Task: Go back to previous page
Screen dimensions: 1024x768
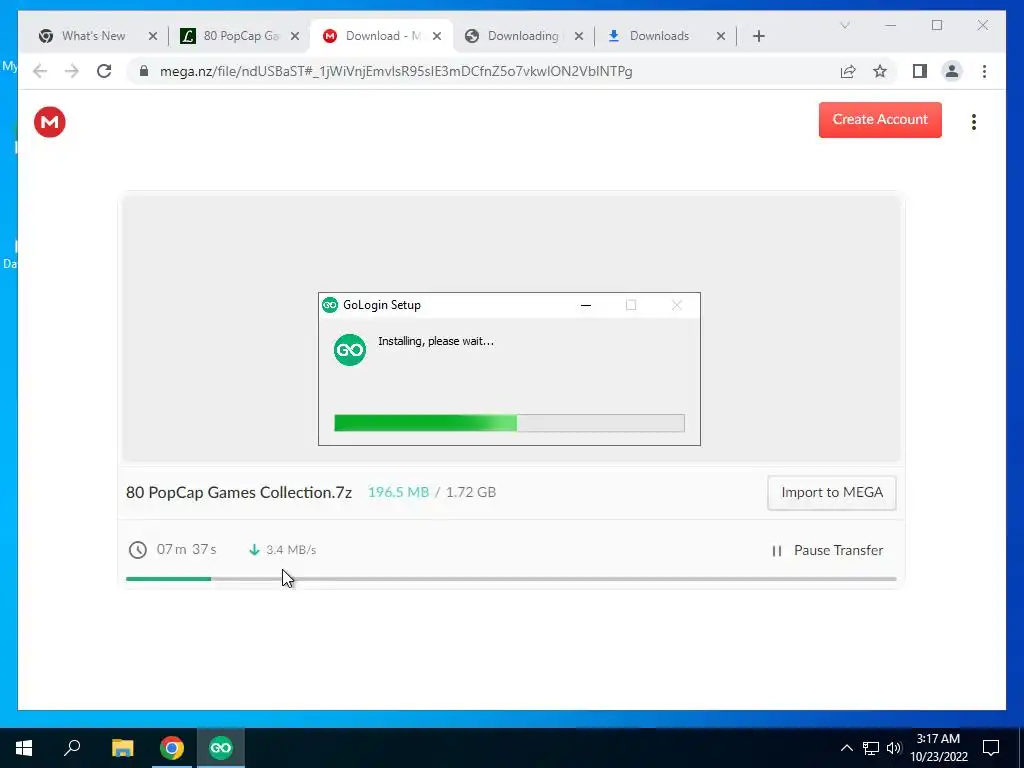Action: (40, 71)
